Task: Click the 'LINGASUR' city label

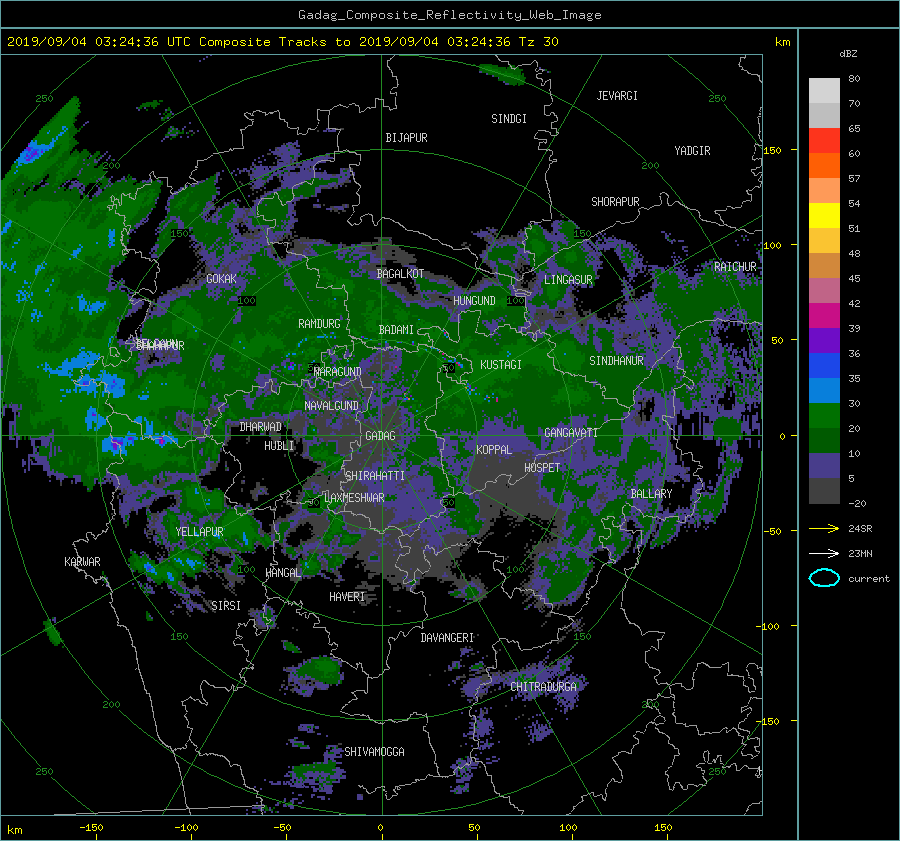Action: point(568,280)
